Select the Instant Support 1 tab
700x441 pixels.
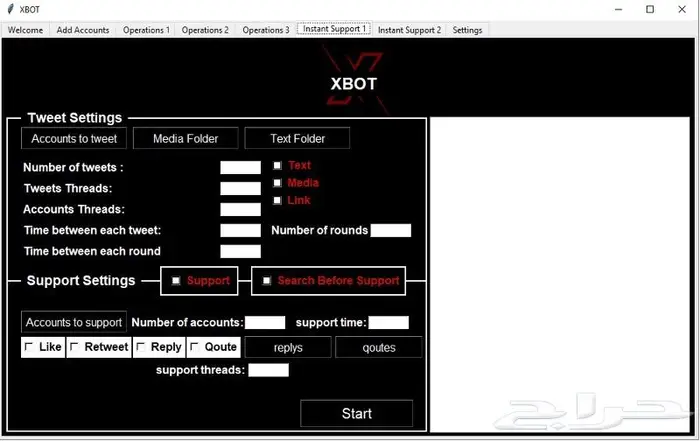click(x=334, y=29)
